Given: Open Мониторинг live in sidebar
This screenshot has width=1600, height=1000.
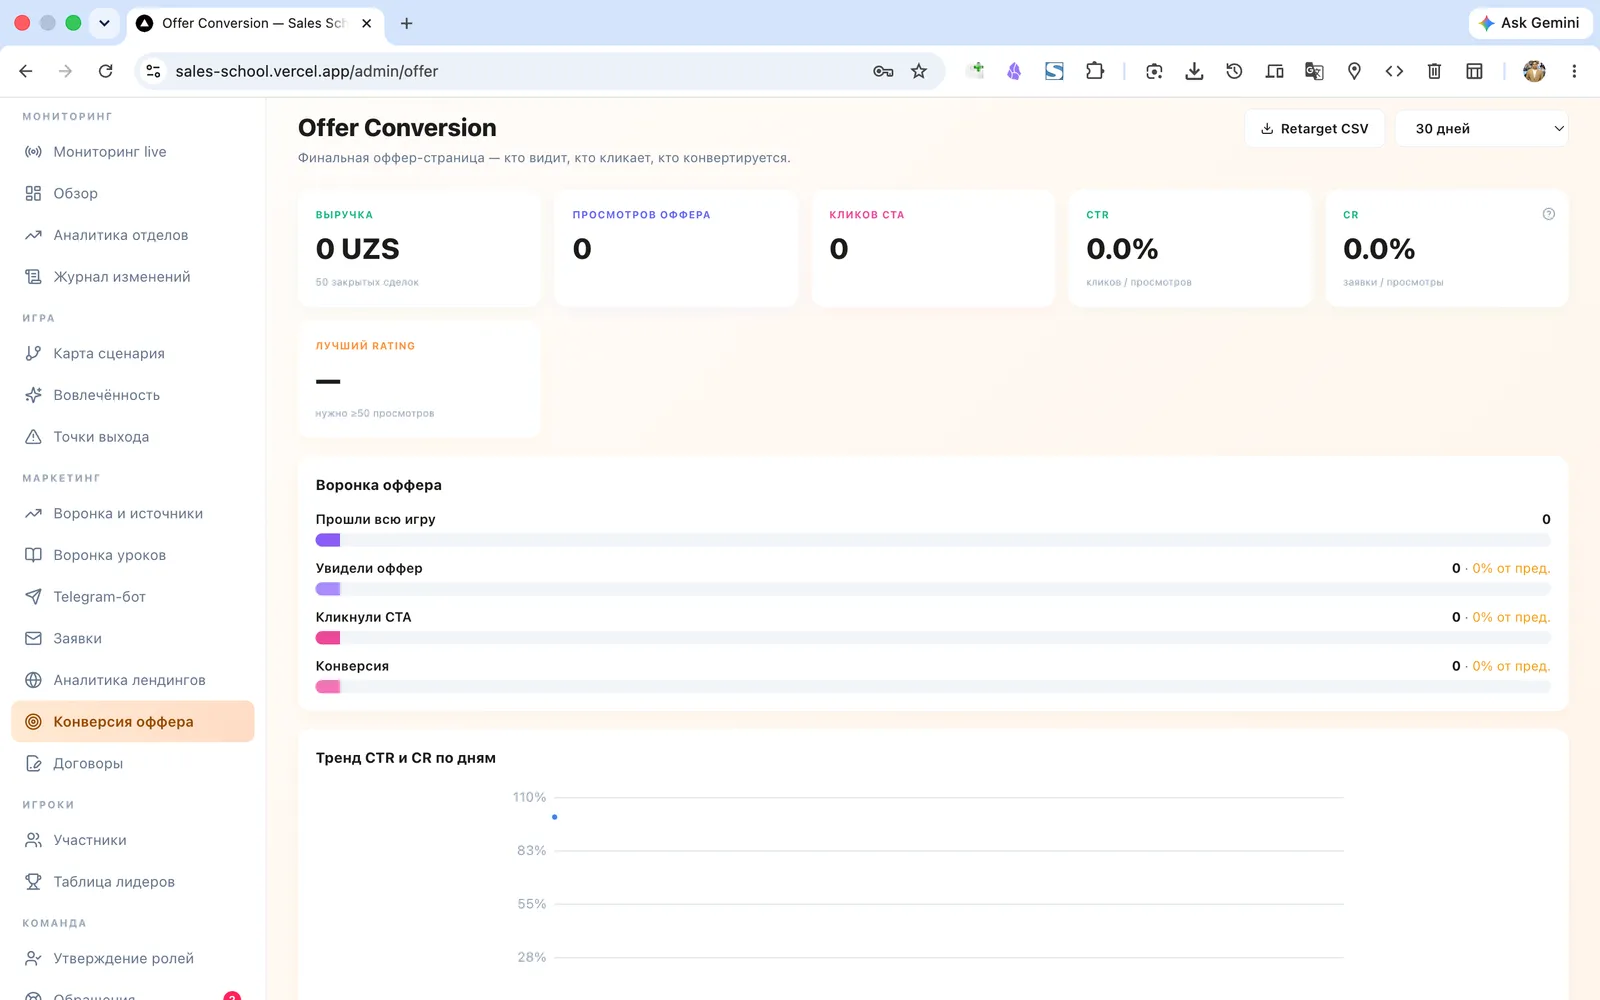Looking at the screenshot, I should pos(133,152).
